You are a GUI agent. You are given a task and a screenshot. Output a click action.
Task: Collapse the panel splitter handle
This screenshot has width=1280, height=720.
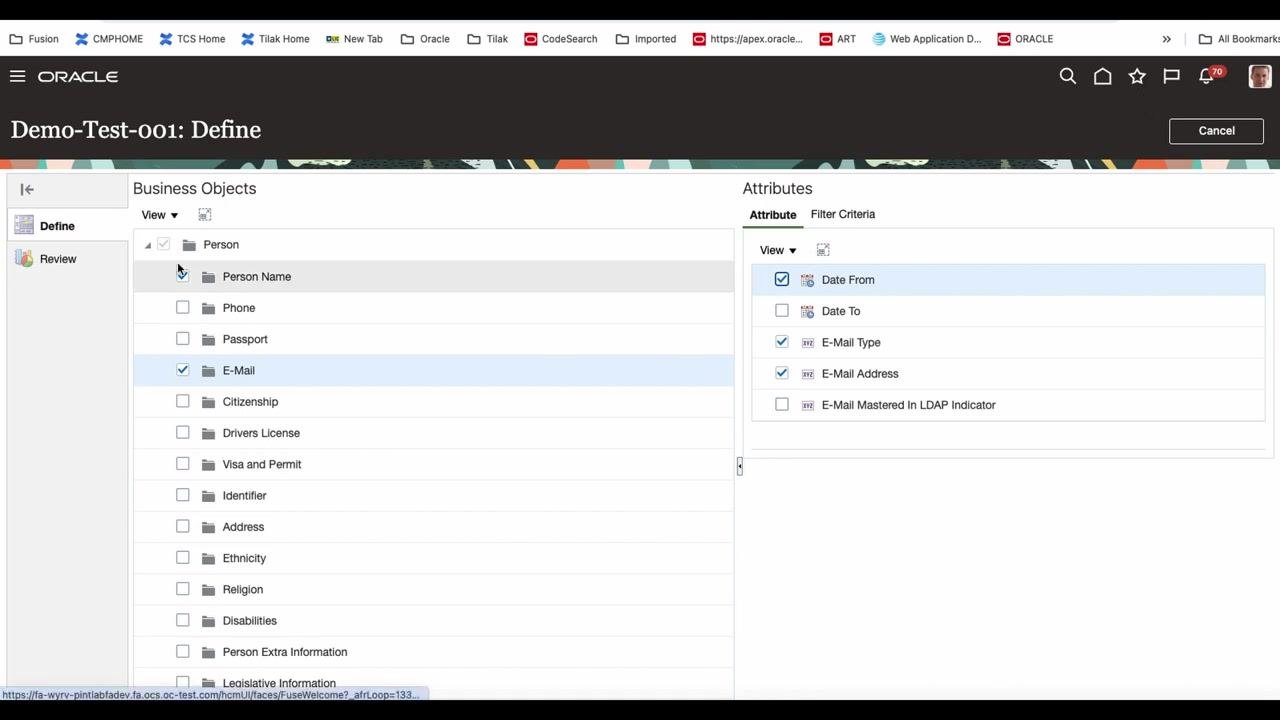click(x=739, y=466)
